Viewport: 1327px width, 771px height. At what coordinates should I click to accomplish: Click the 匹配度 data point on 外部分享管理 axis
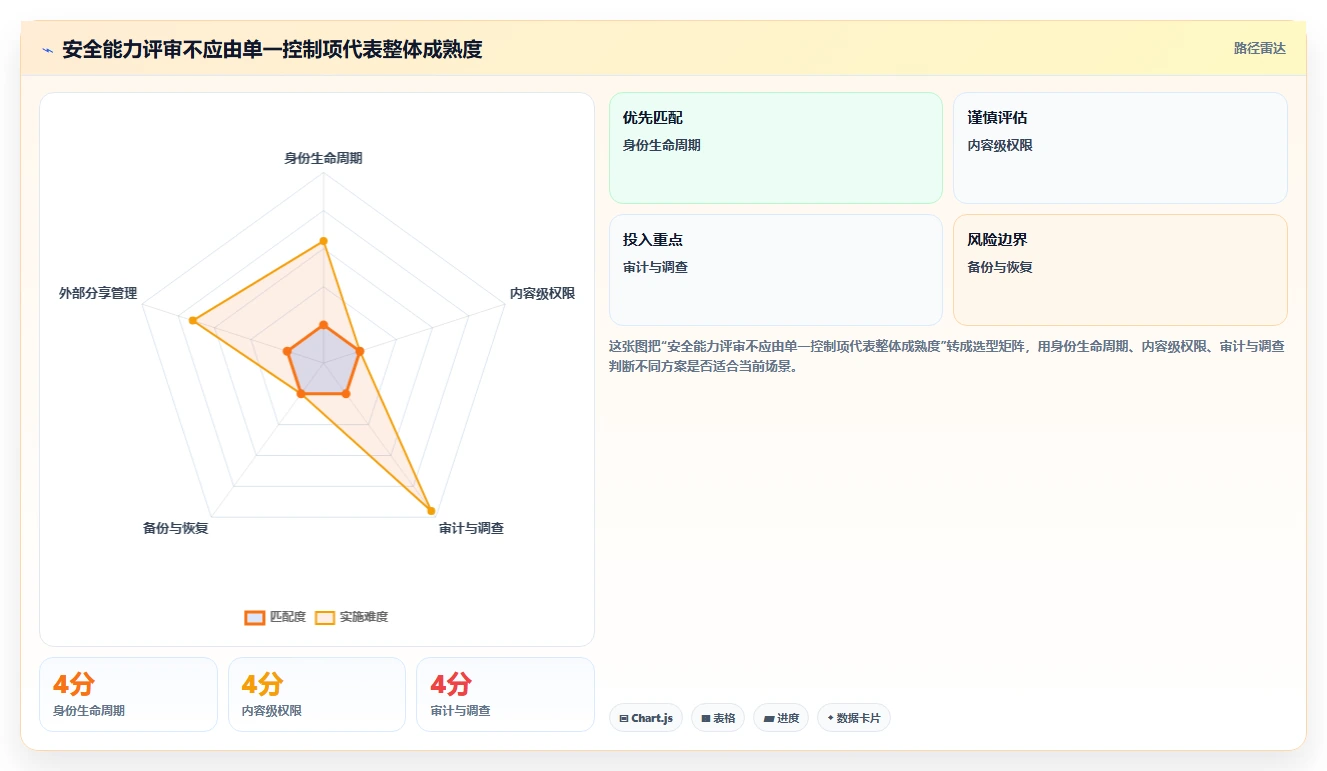(287, 351)
